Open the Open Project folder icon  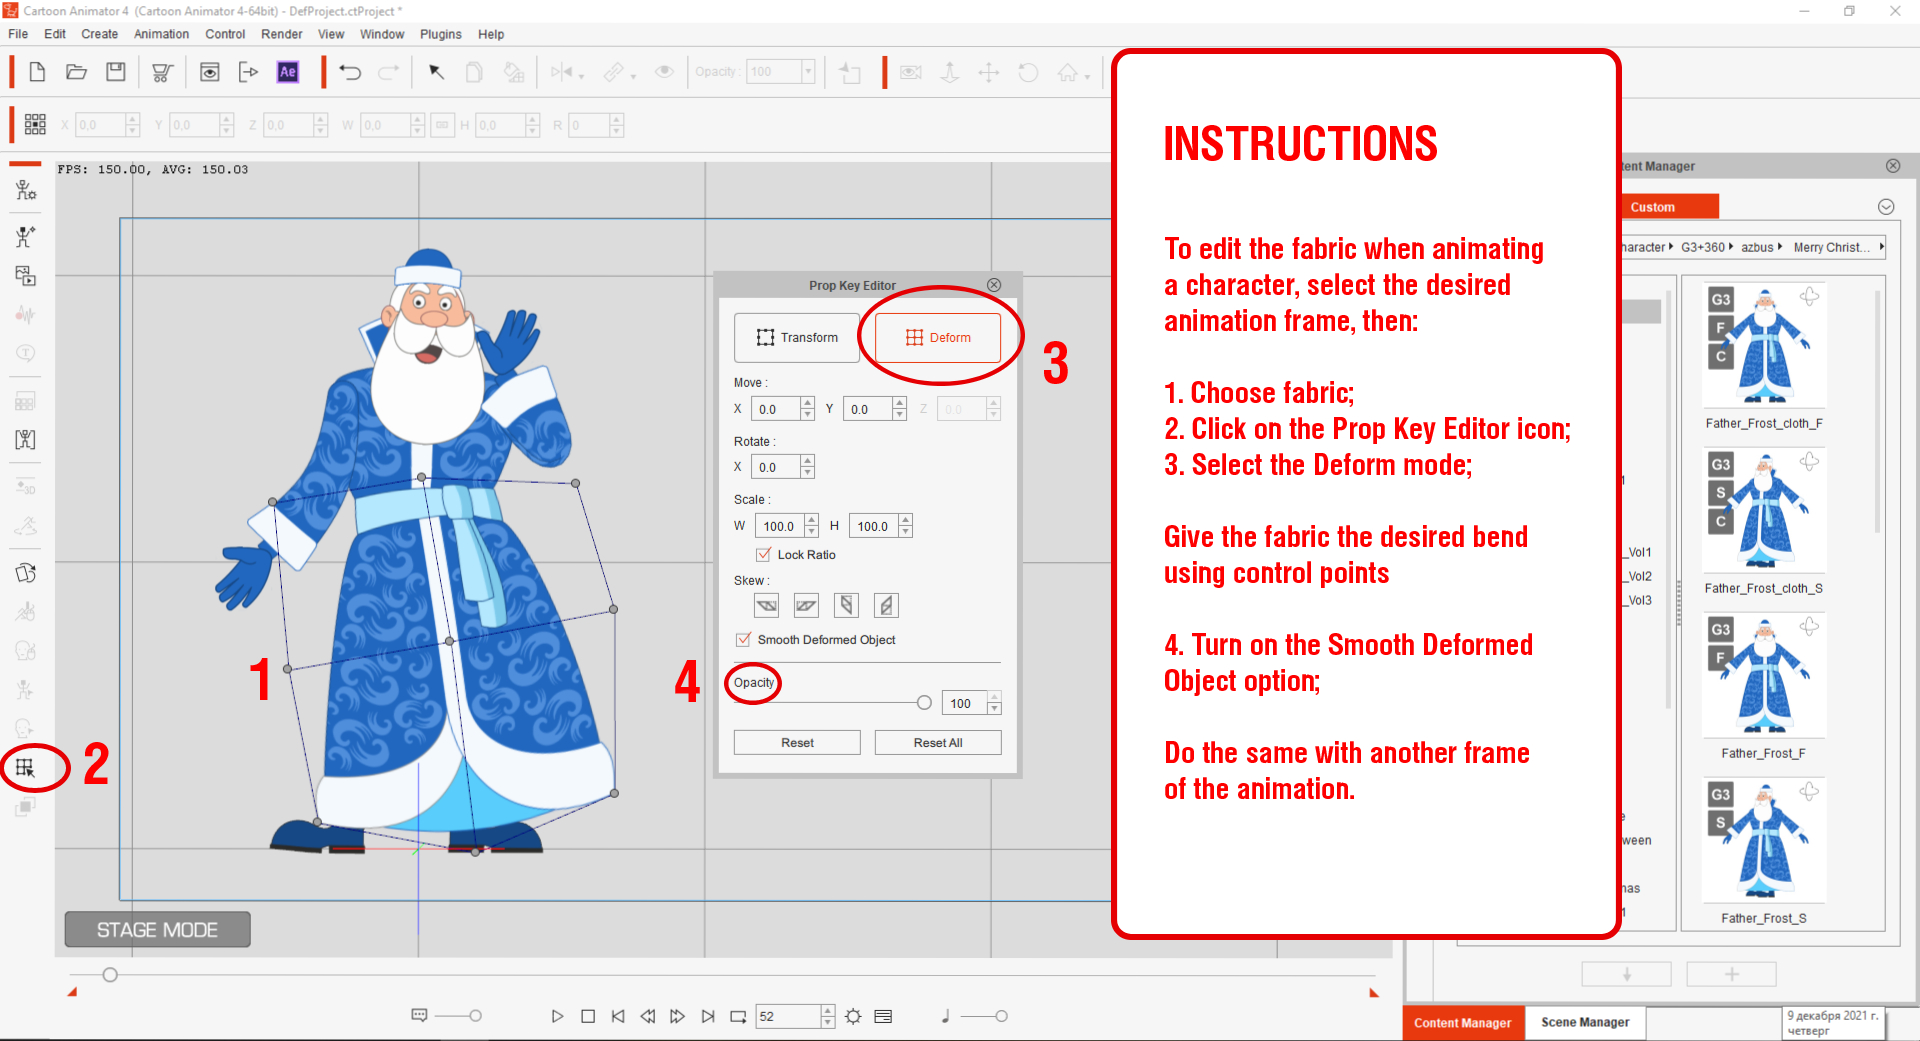[76, 72]
